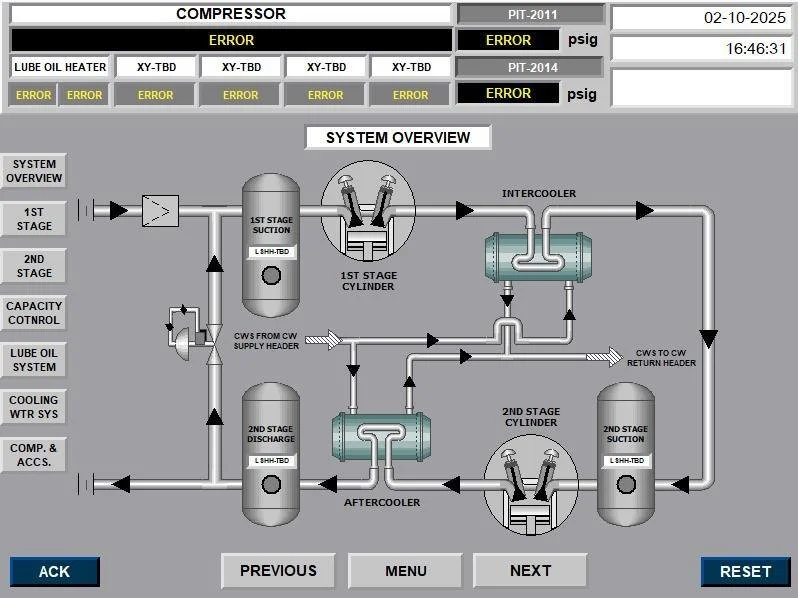Image resolution: width=798 pixels, height=598 pixels.
Task: Click second ERROR status under Lube Oil Heater
Action: [x=84, y=95]
